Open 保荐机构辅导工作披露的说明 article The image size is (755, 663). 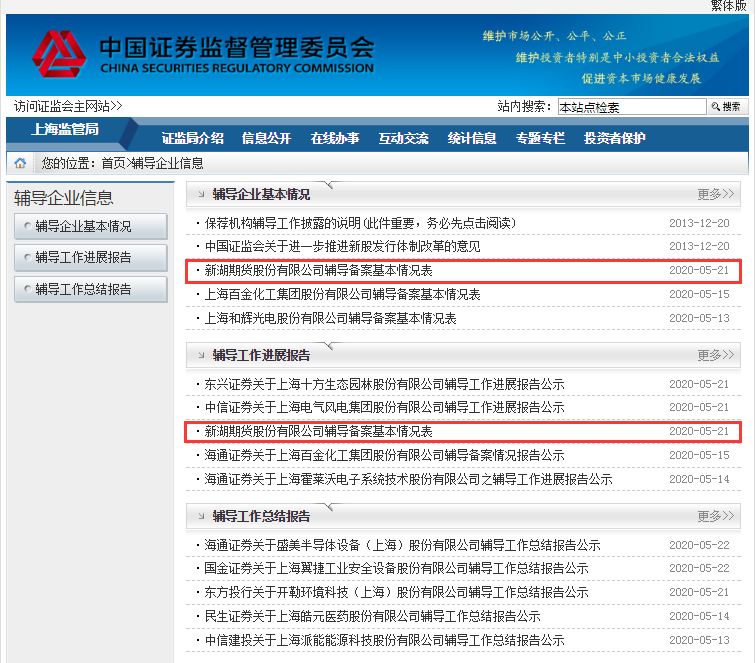click(360, 223)
